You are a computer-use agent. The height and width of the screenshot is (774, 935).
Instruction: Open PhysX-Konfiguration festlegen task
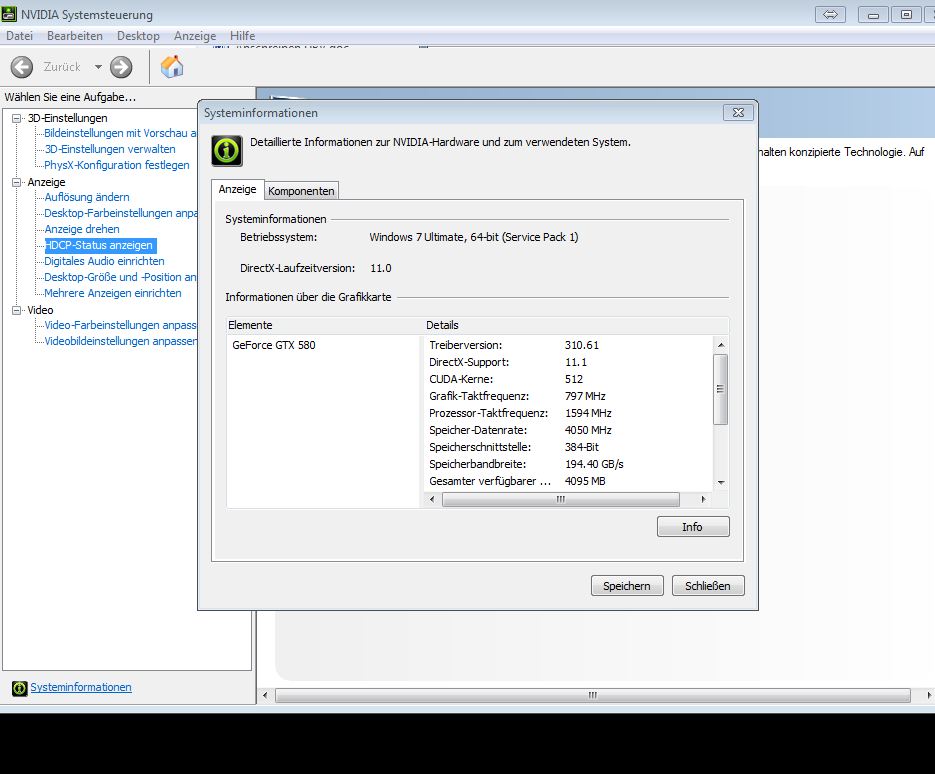click(117, 165)
